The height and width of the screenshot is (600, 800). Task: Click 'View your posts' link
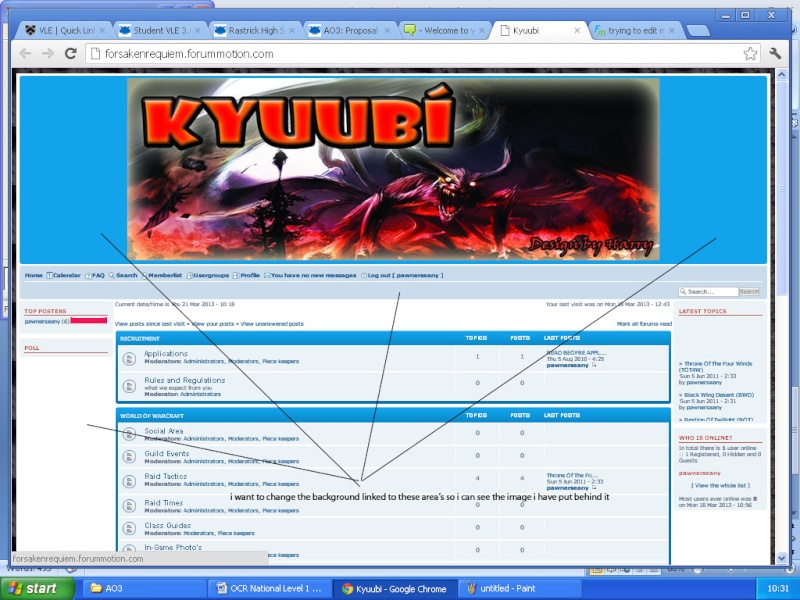(x=213, y=324)
